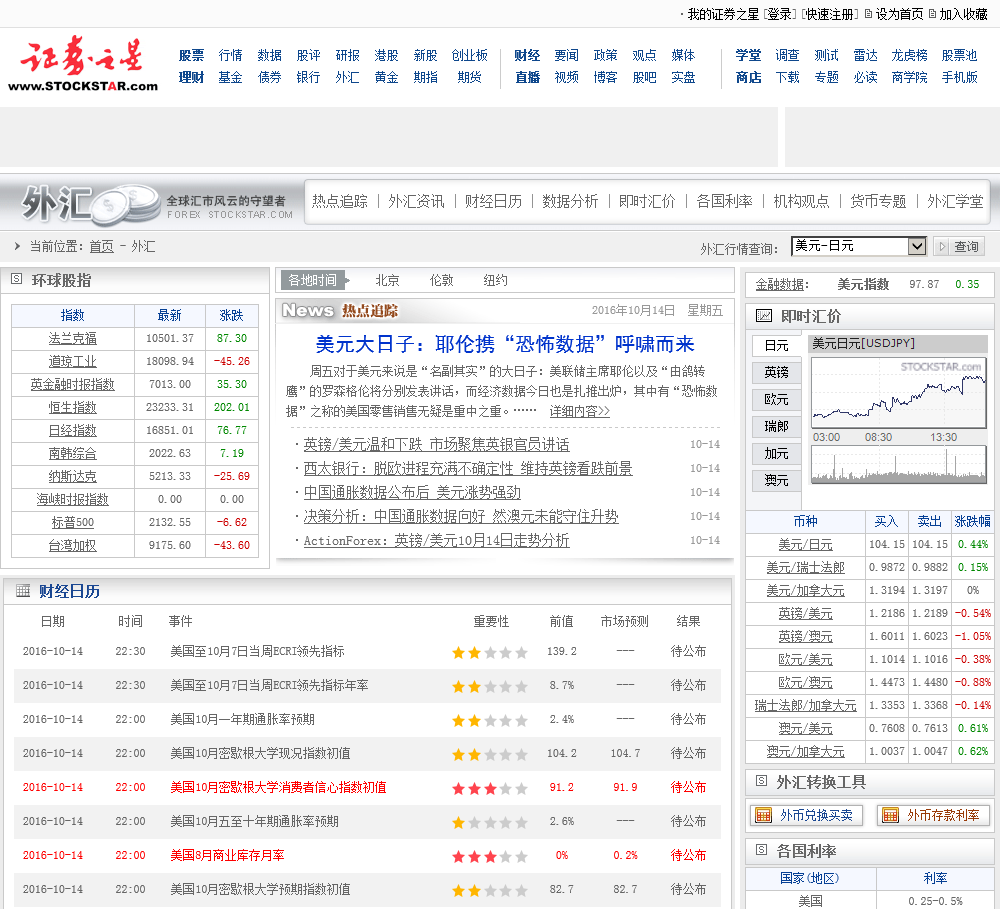Switch the rate chart to 欧元 tab

coord(776,399)
